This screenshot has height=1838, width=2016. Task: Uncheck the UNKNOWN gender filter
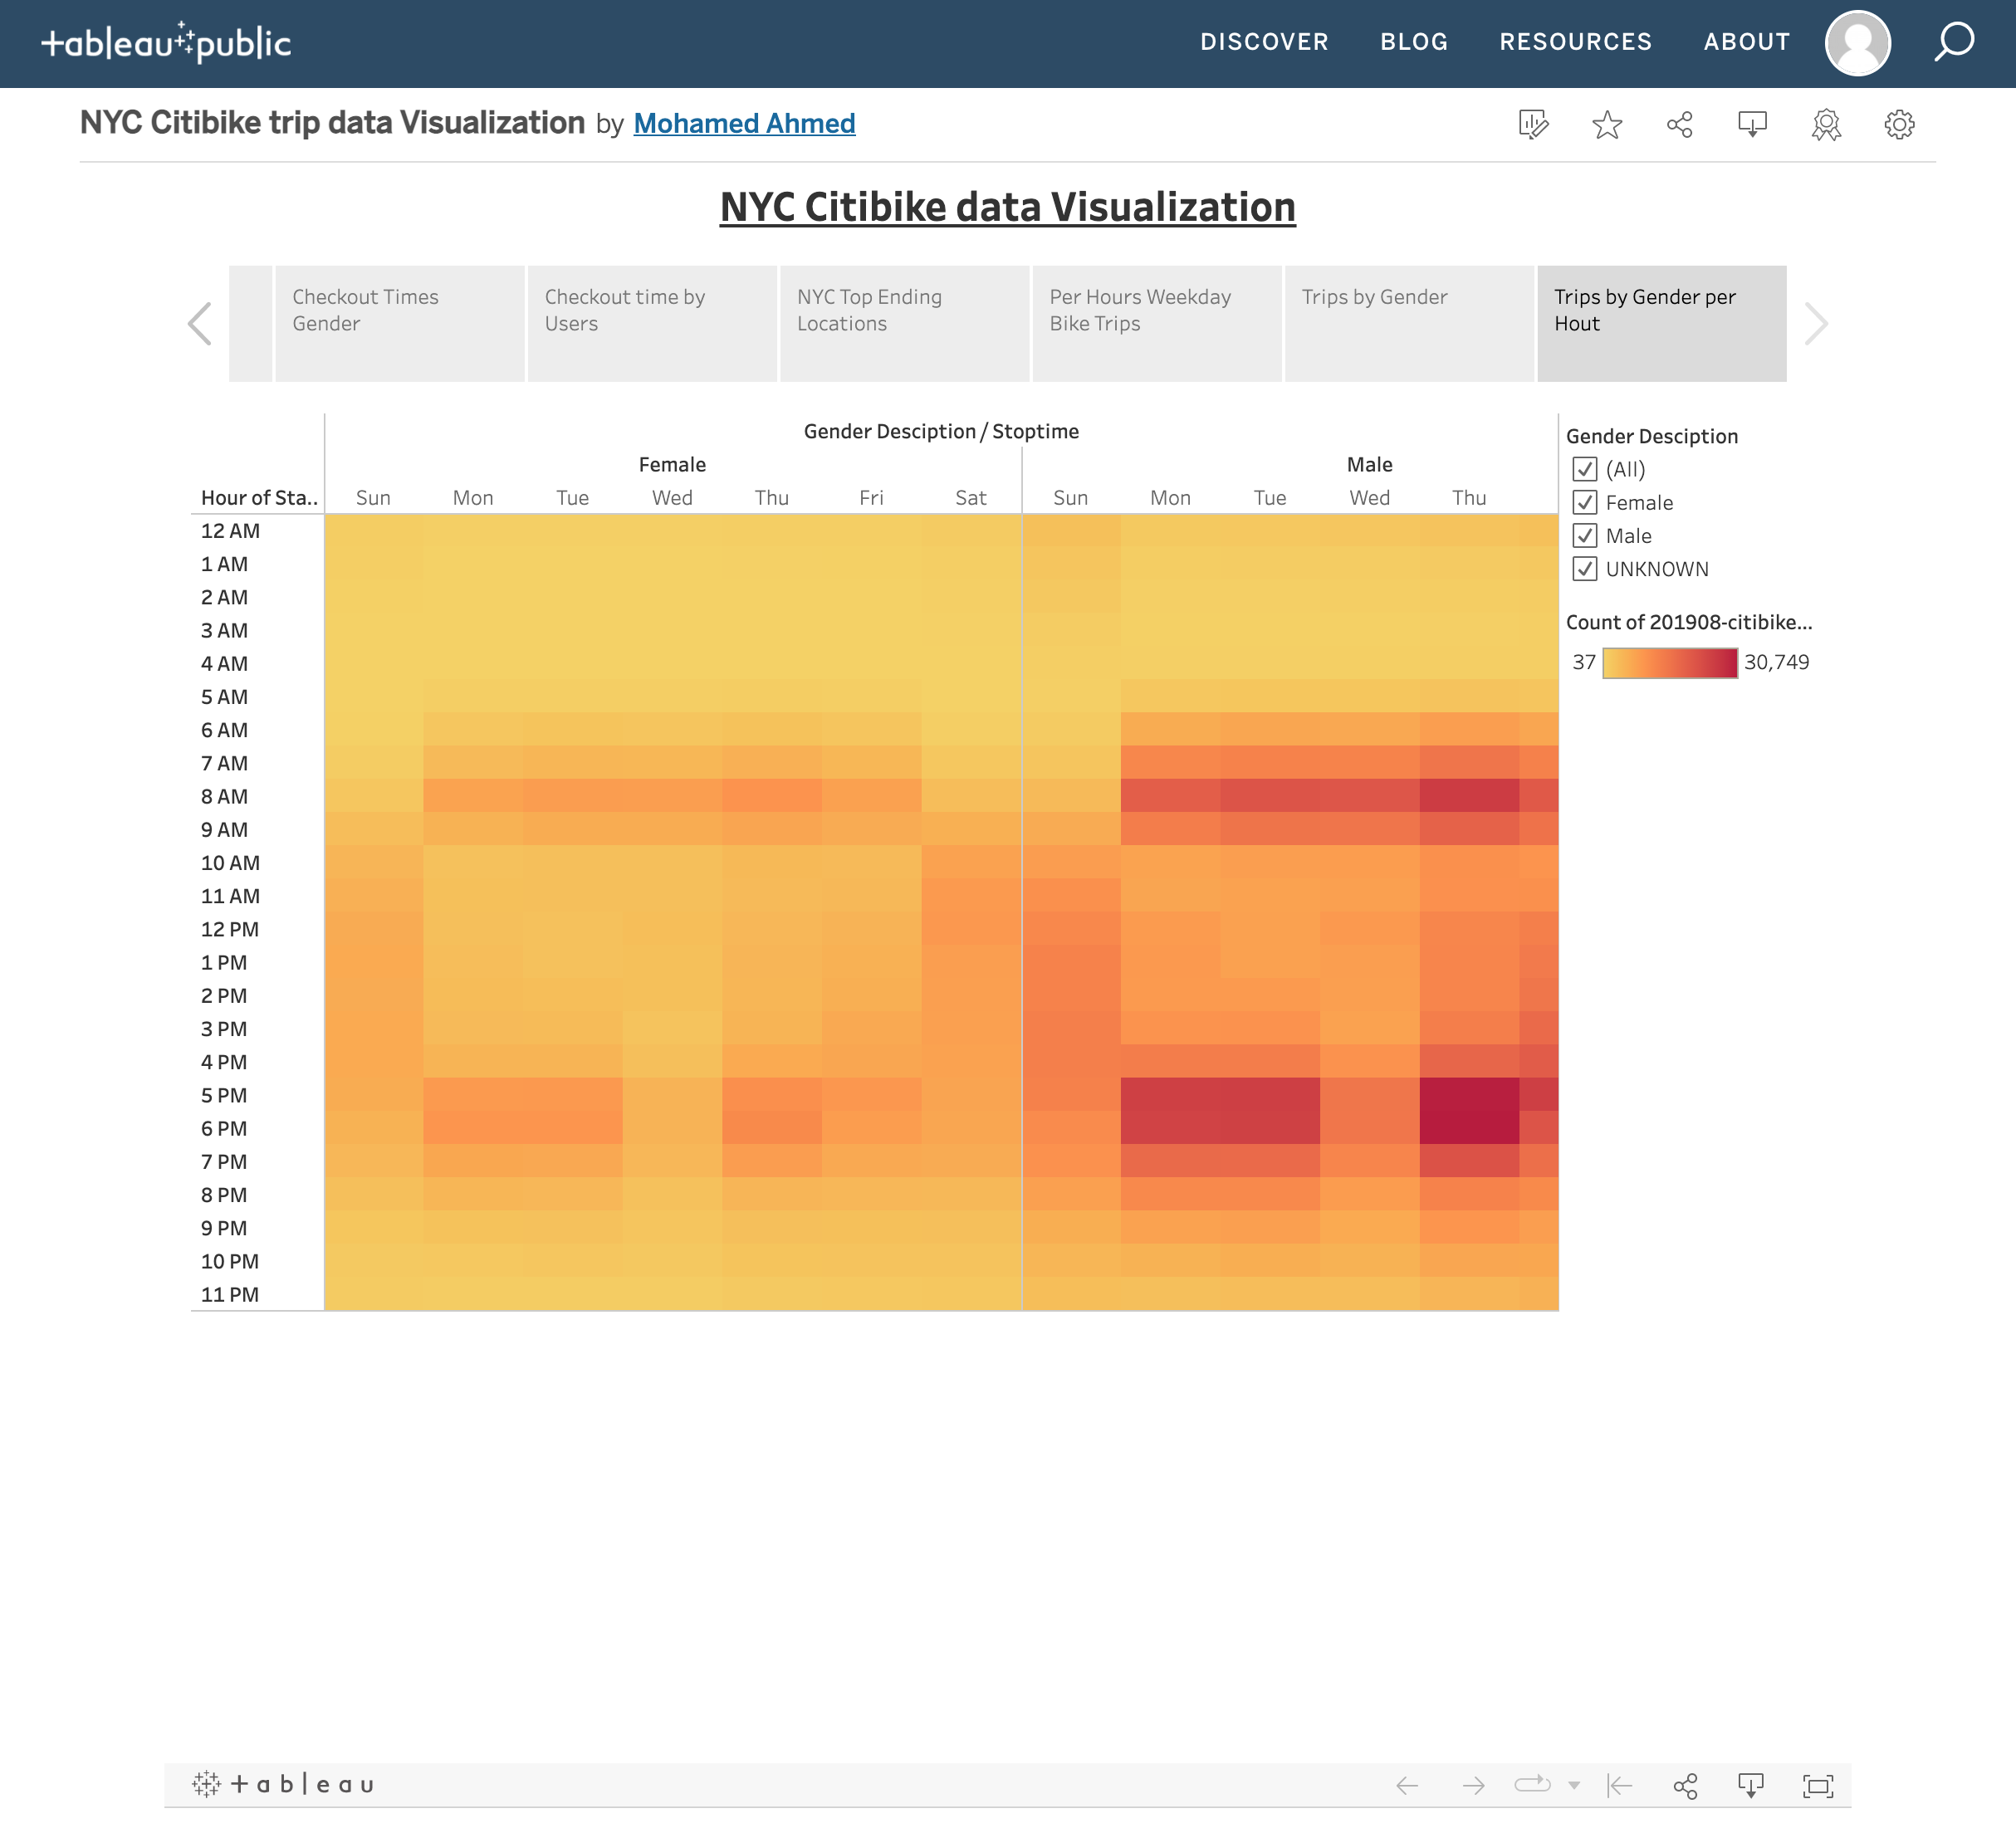1584,568
